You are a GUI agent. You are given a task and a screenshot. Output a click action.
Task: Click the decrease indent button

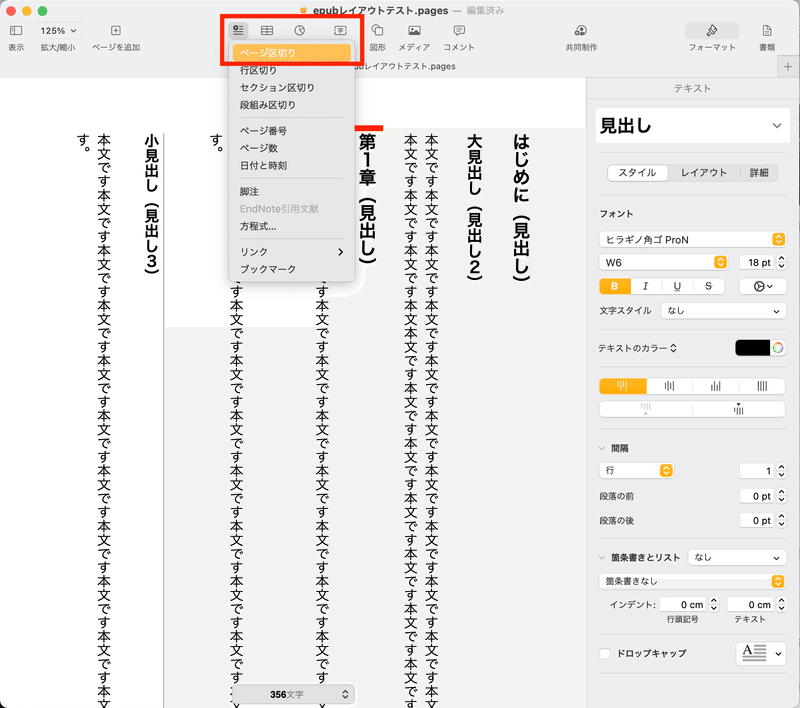tap(645, 409)
